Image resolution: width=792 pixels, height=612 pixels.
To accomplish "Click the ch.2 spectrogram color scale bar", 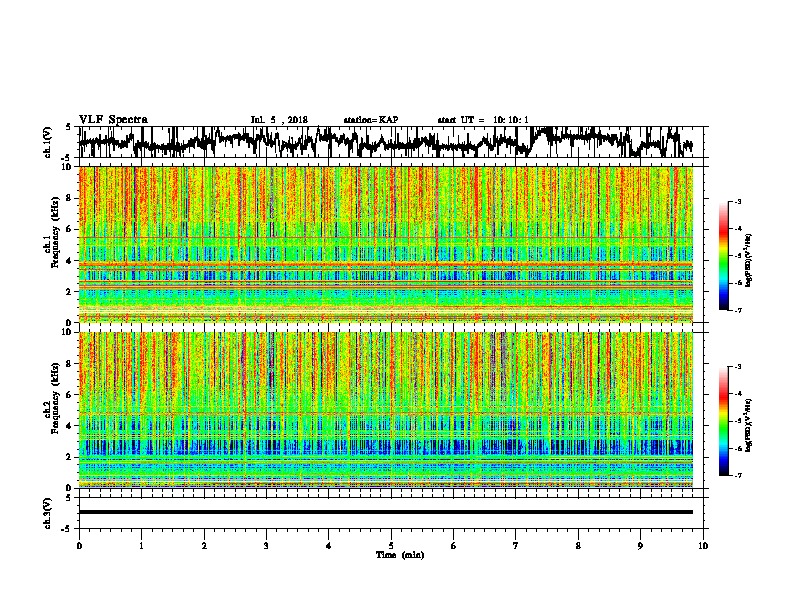I will (x=723, y=421).
